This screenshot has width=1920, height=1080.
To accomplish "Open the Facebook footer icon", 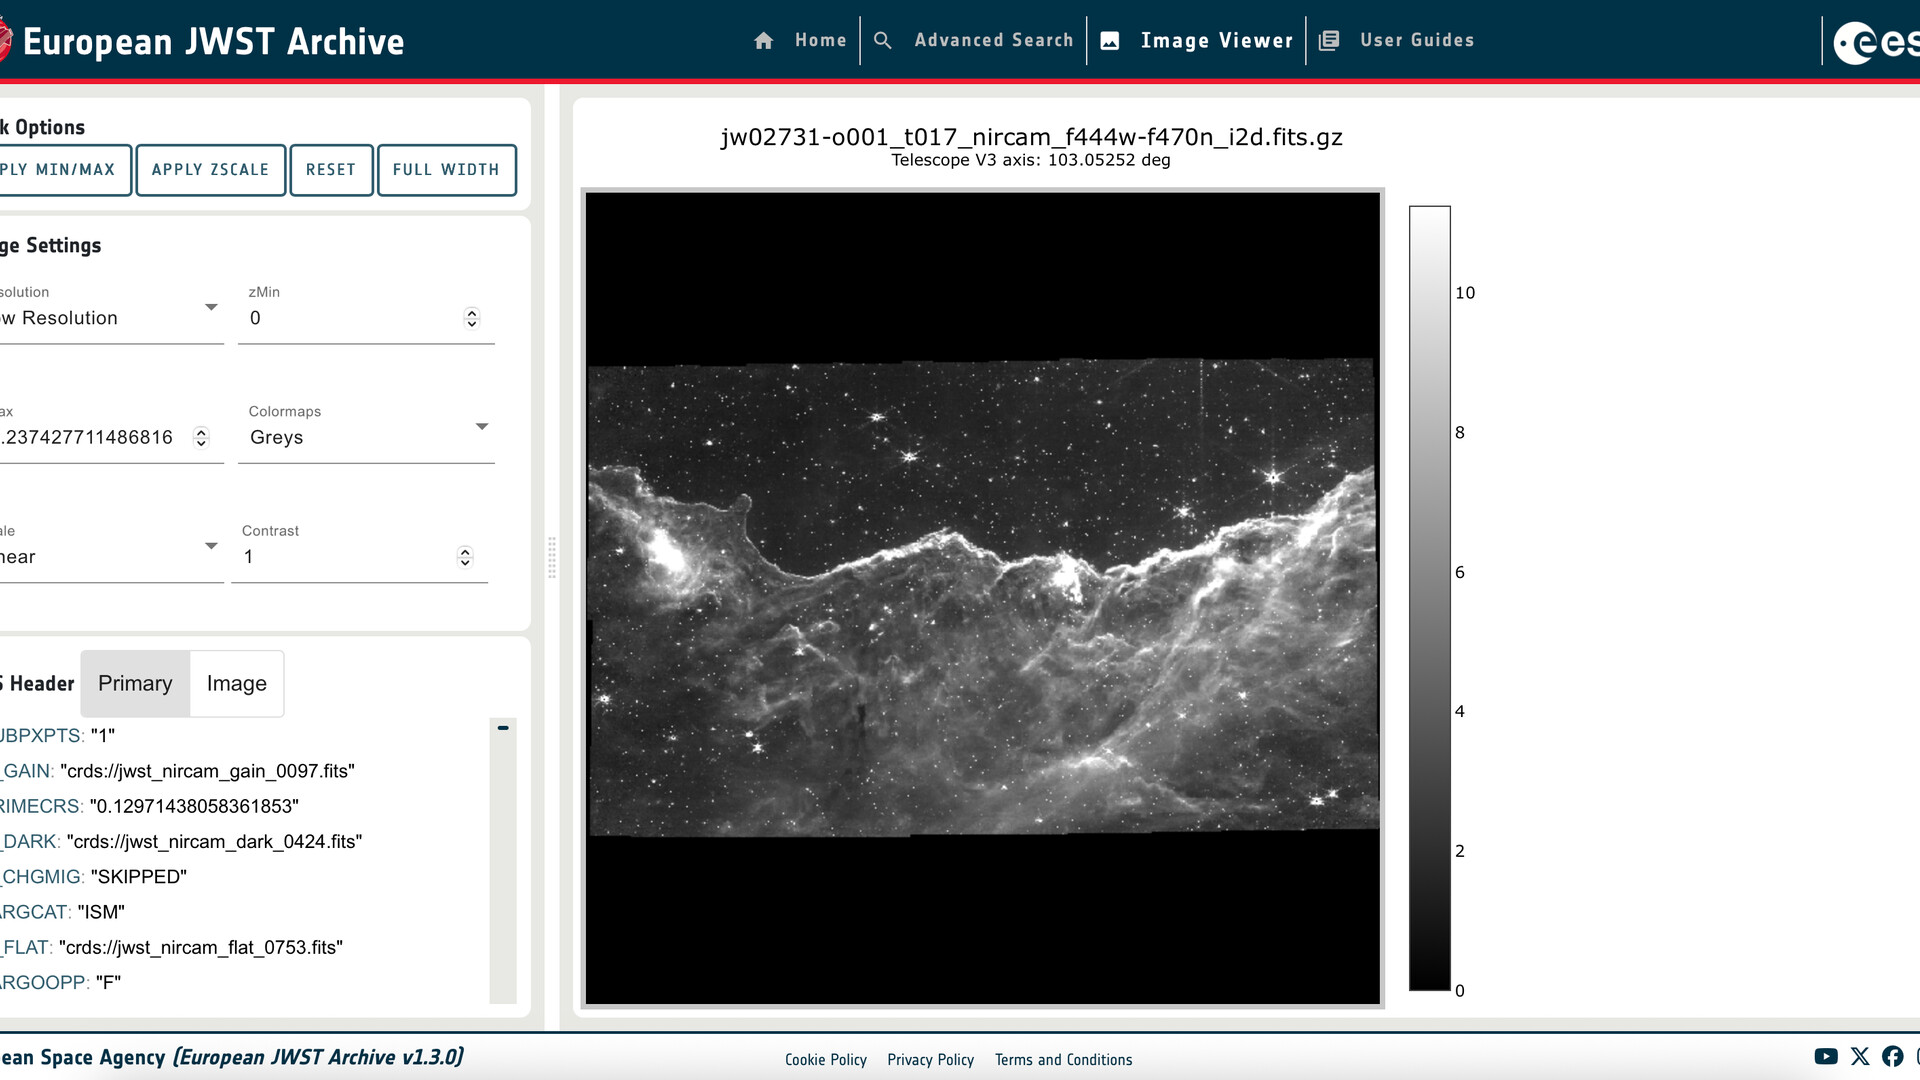I will tap(1893, 1057).
